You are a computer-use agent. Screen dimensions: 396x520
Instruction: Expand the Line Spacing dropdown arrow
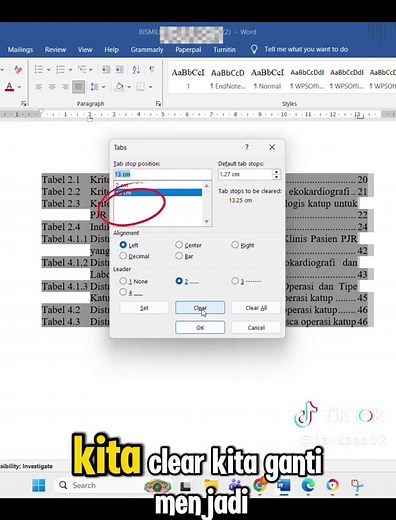click(x=103, y=87)
